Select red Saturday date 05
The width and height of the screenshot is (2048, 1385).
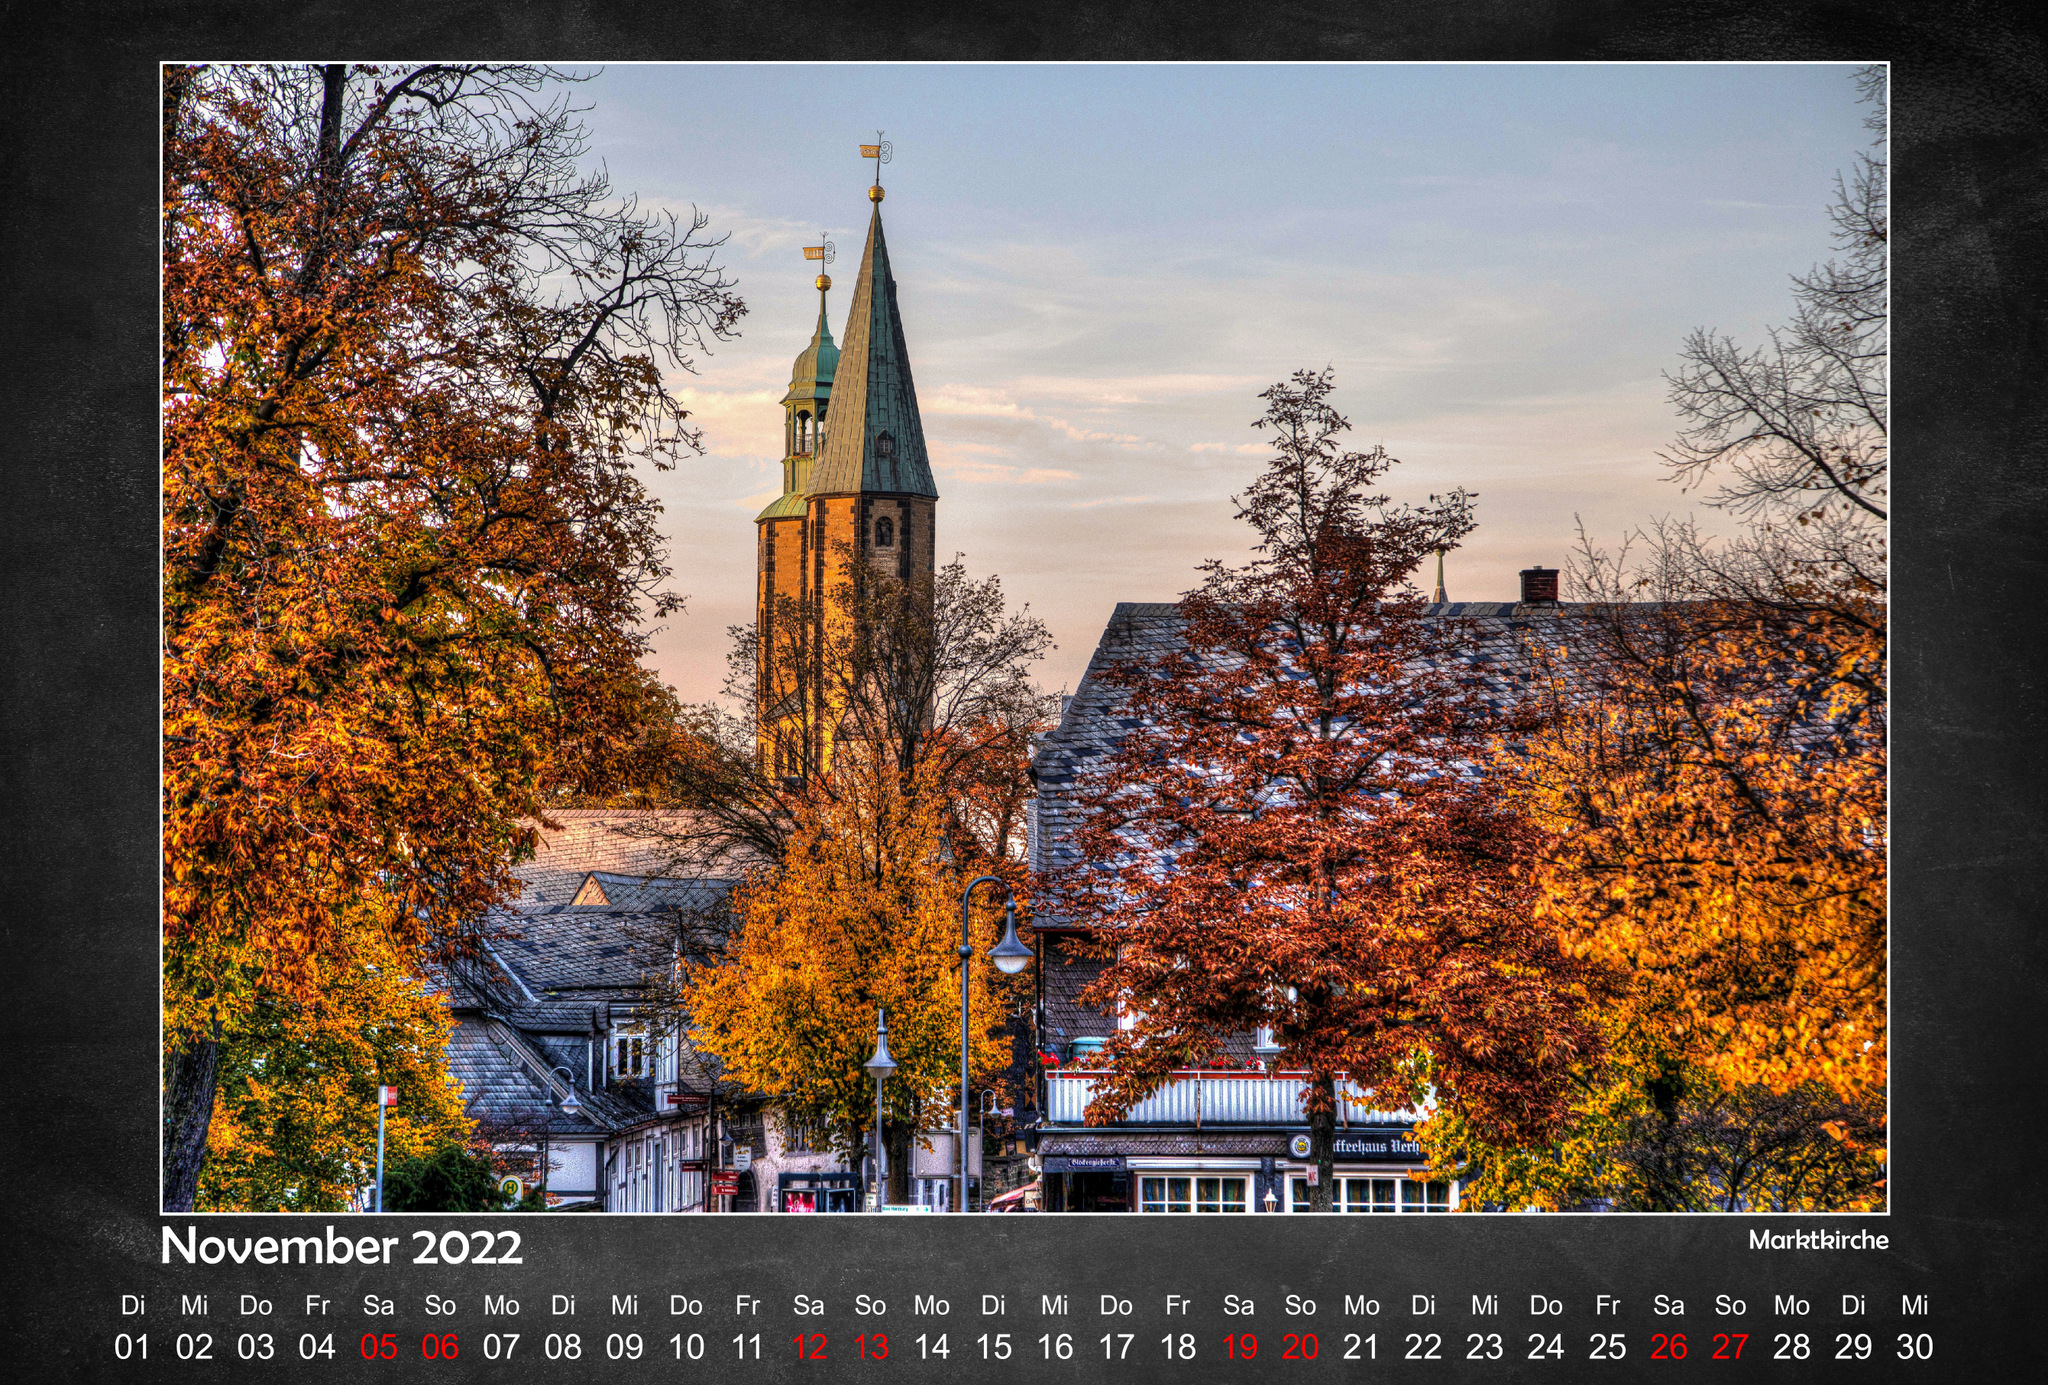[x=378, y=1347]
